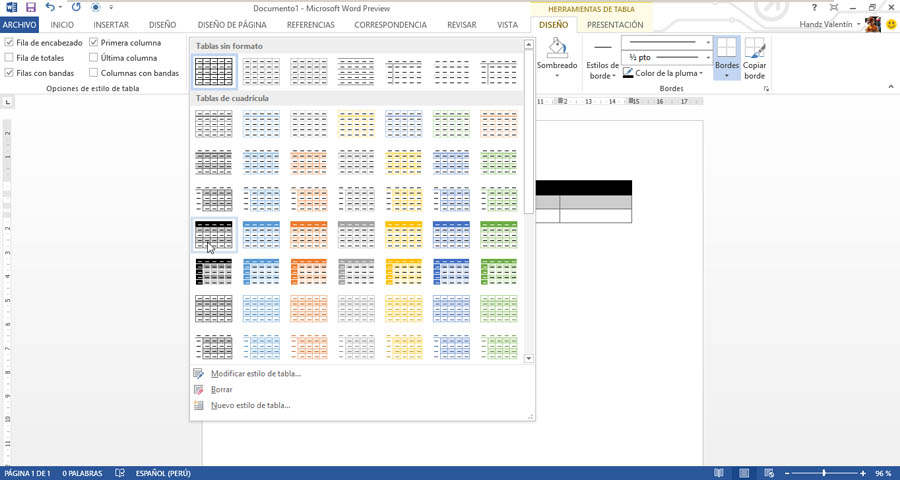Switch to read mode view in status bar

718,472
